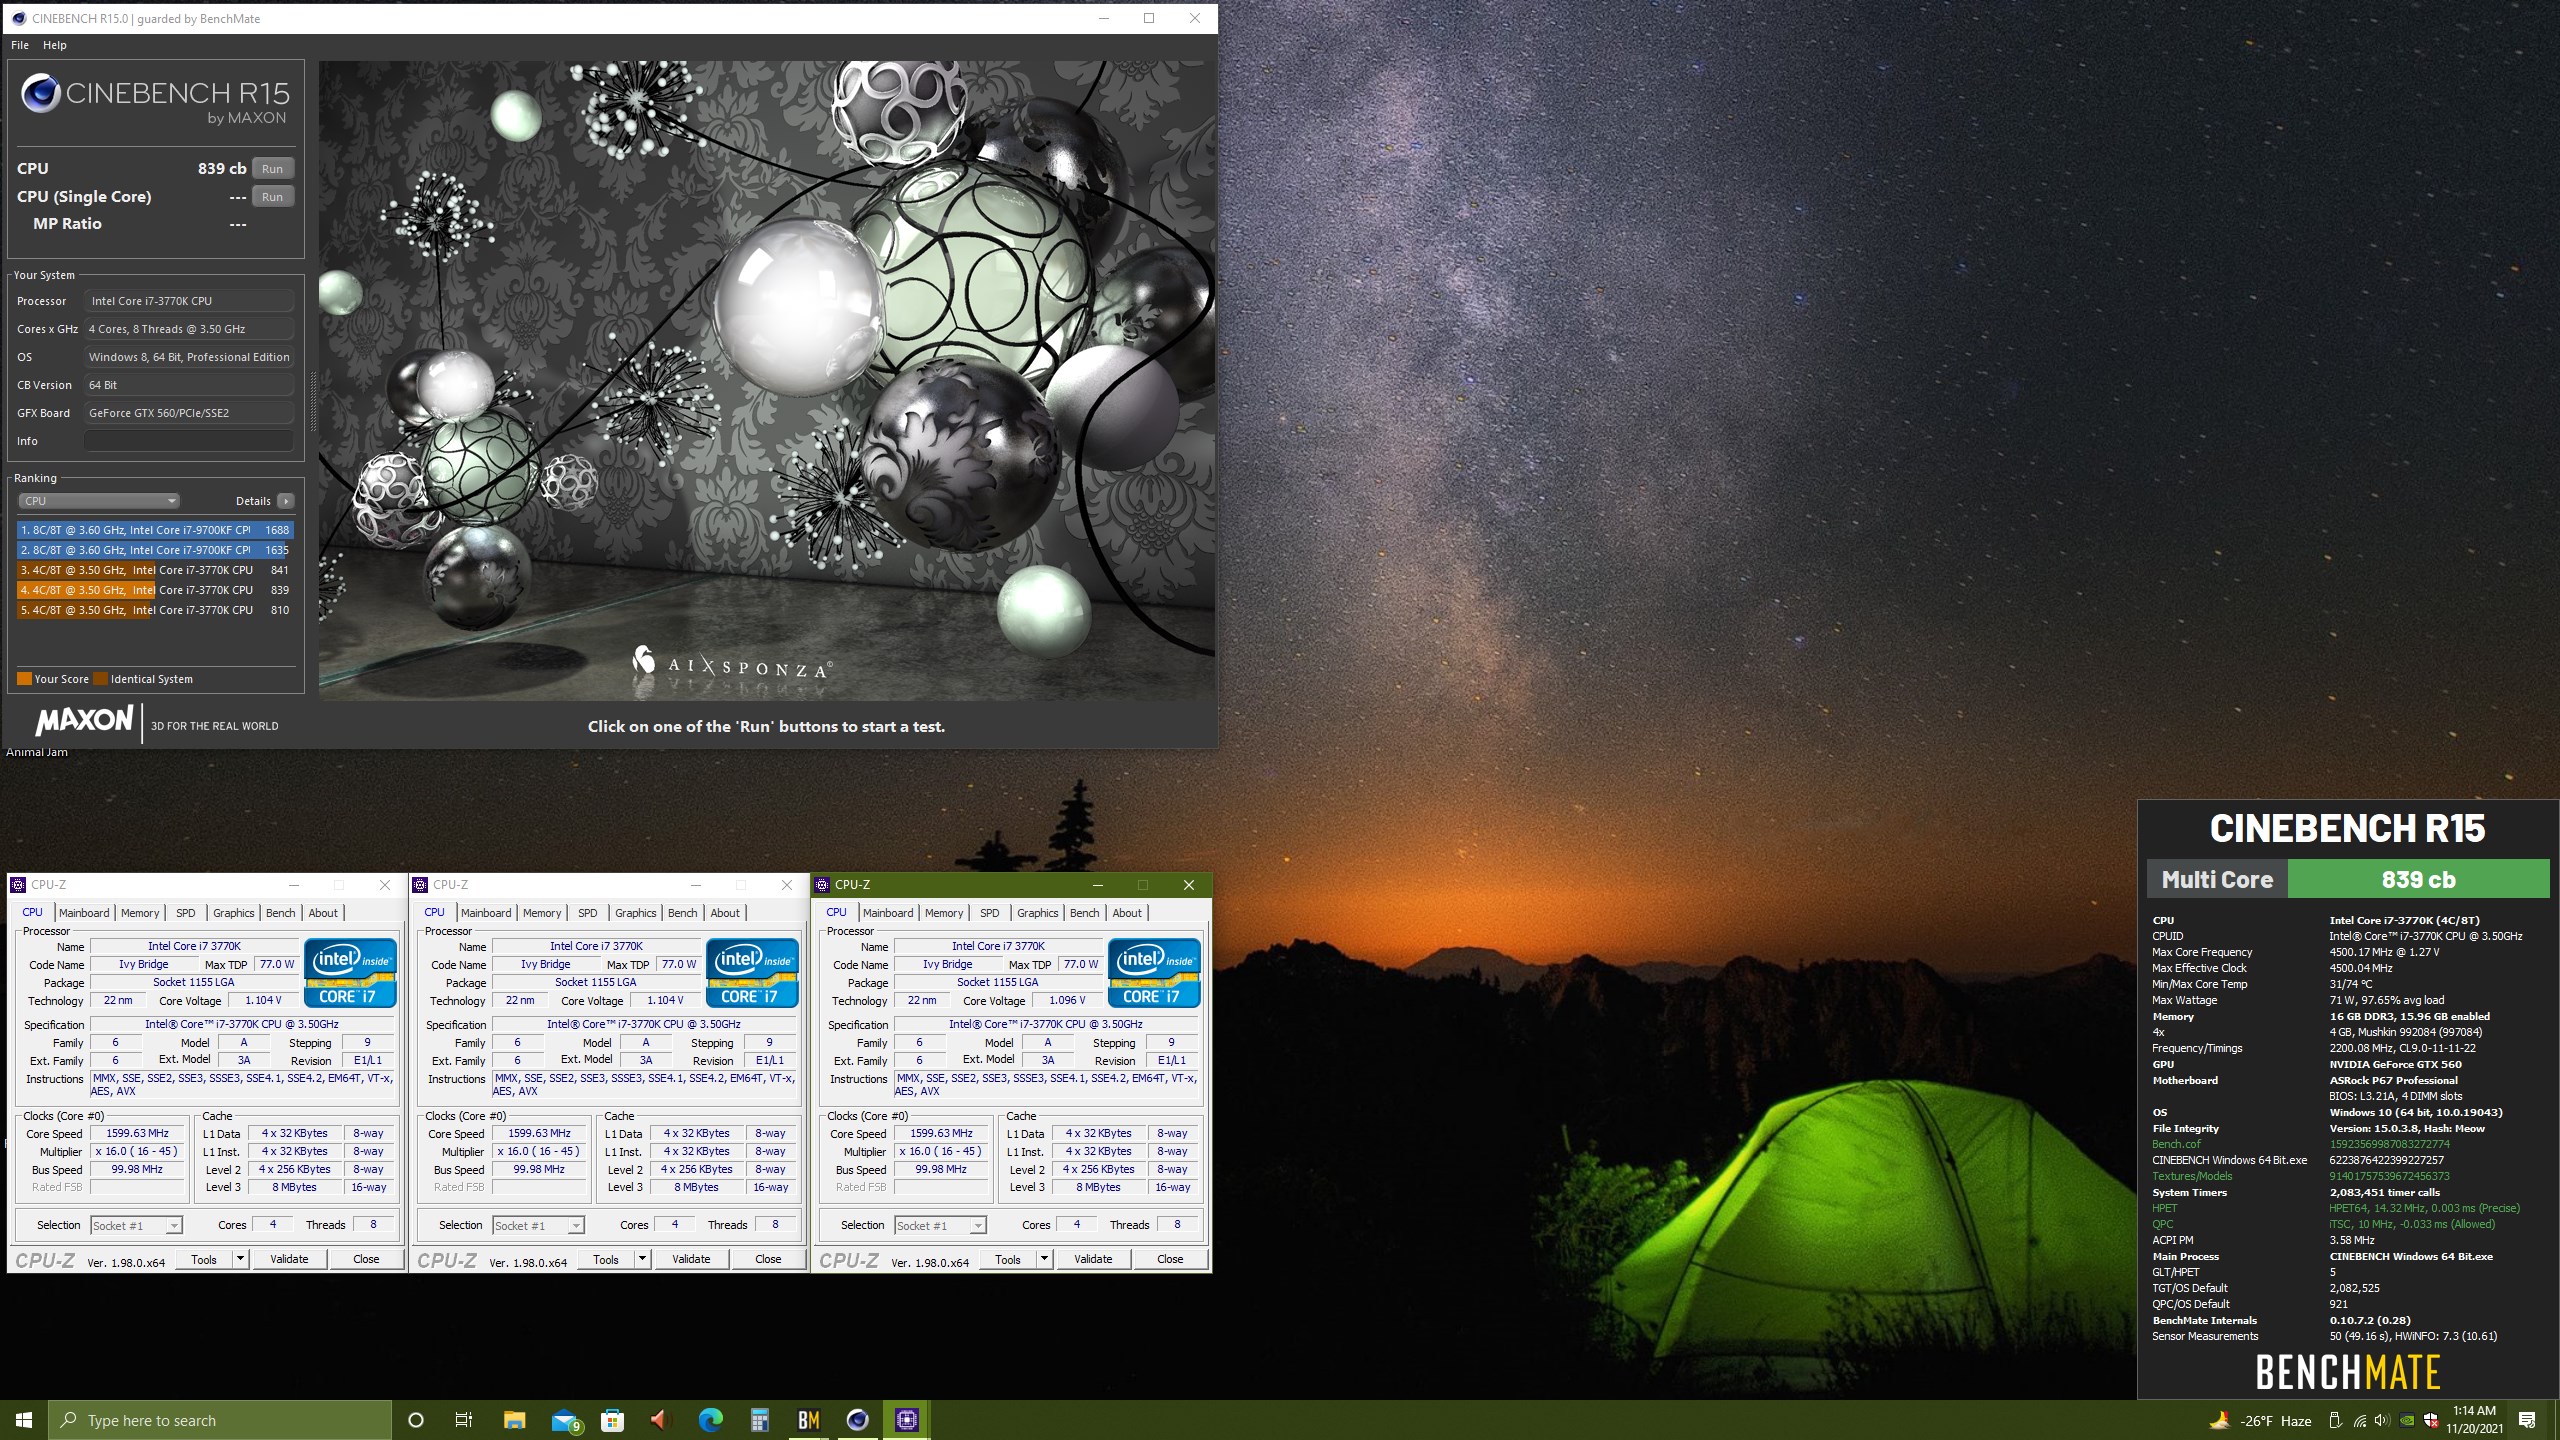Open the File menu in Cinebench

click(x=20, y=45)
